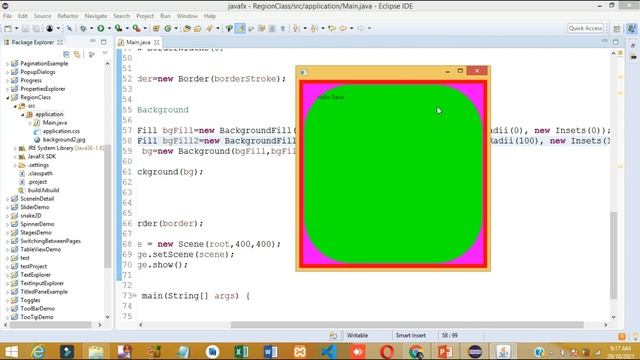Click the Open Type toolbar icon

click(187, 28)
